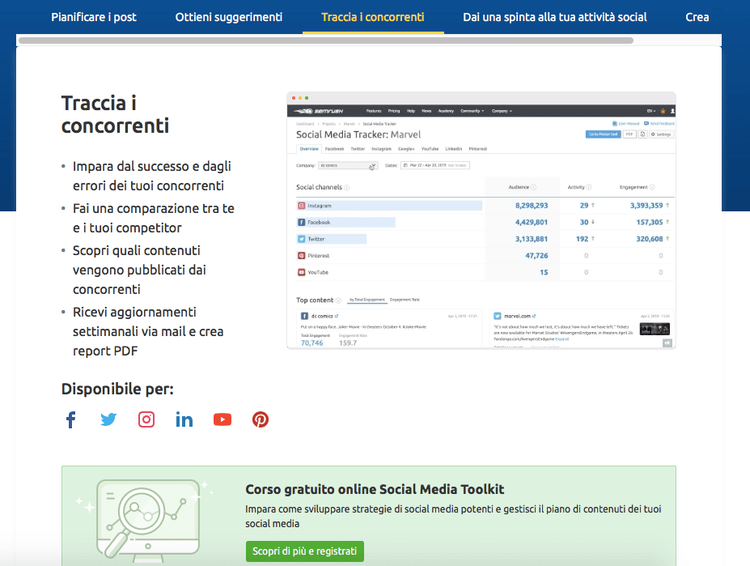
Task: Select the Overview tab in Social Media Tracker
Action: click(x=309, y=149)
